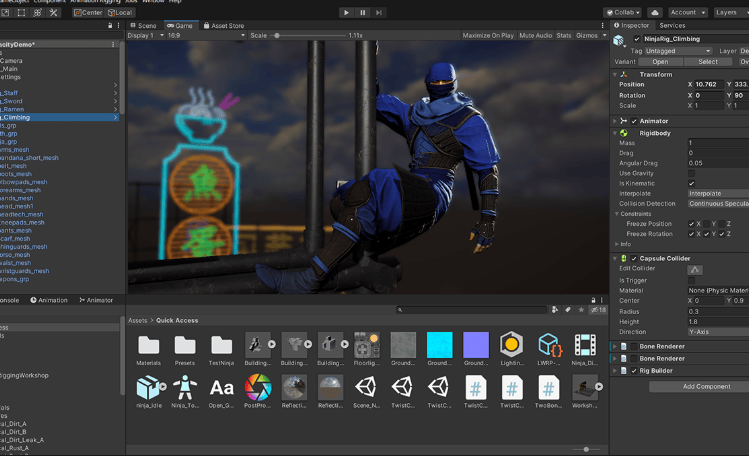Image resolution: width=749 pixels, height=456 pixels.
Task: Open the custom editor tools icon
Action: click(x=54, y=12)
